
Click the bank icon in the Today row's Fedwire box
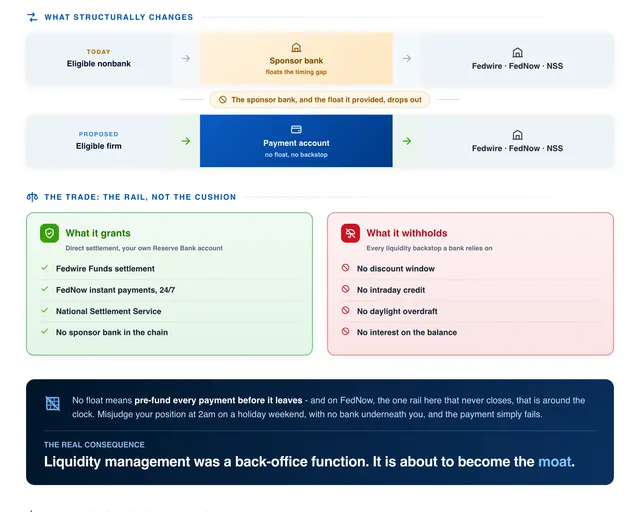517,53
